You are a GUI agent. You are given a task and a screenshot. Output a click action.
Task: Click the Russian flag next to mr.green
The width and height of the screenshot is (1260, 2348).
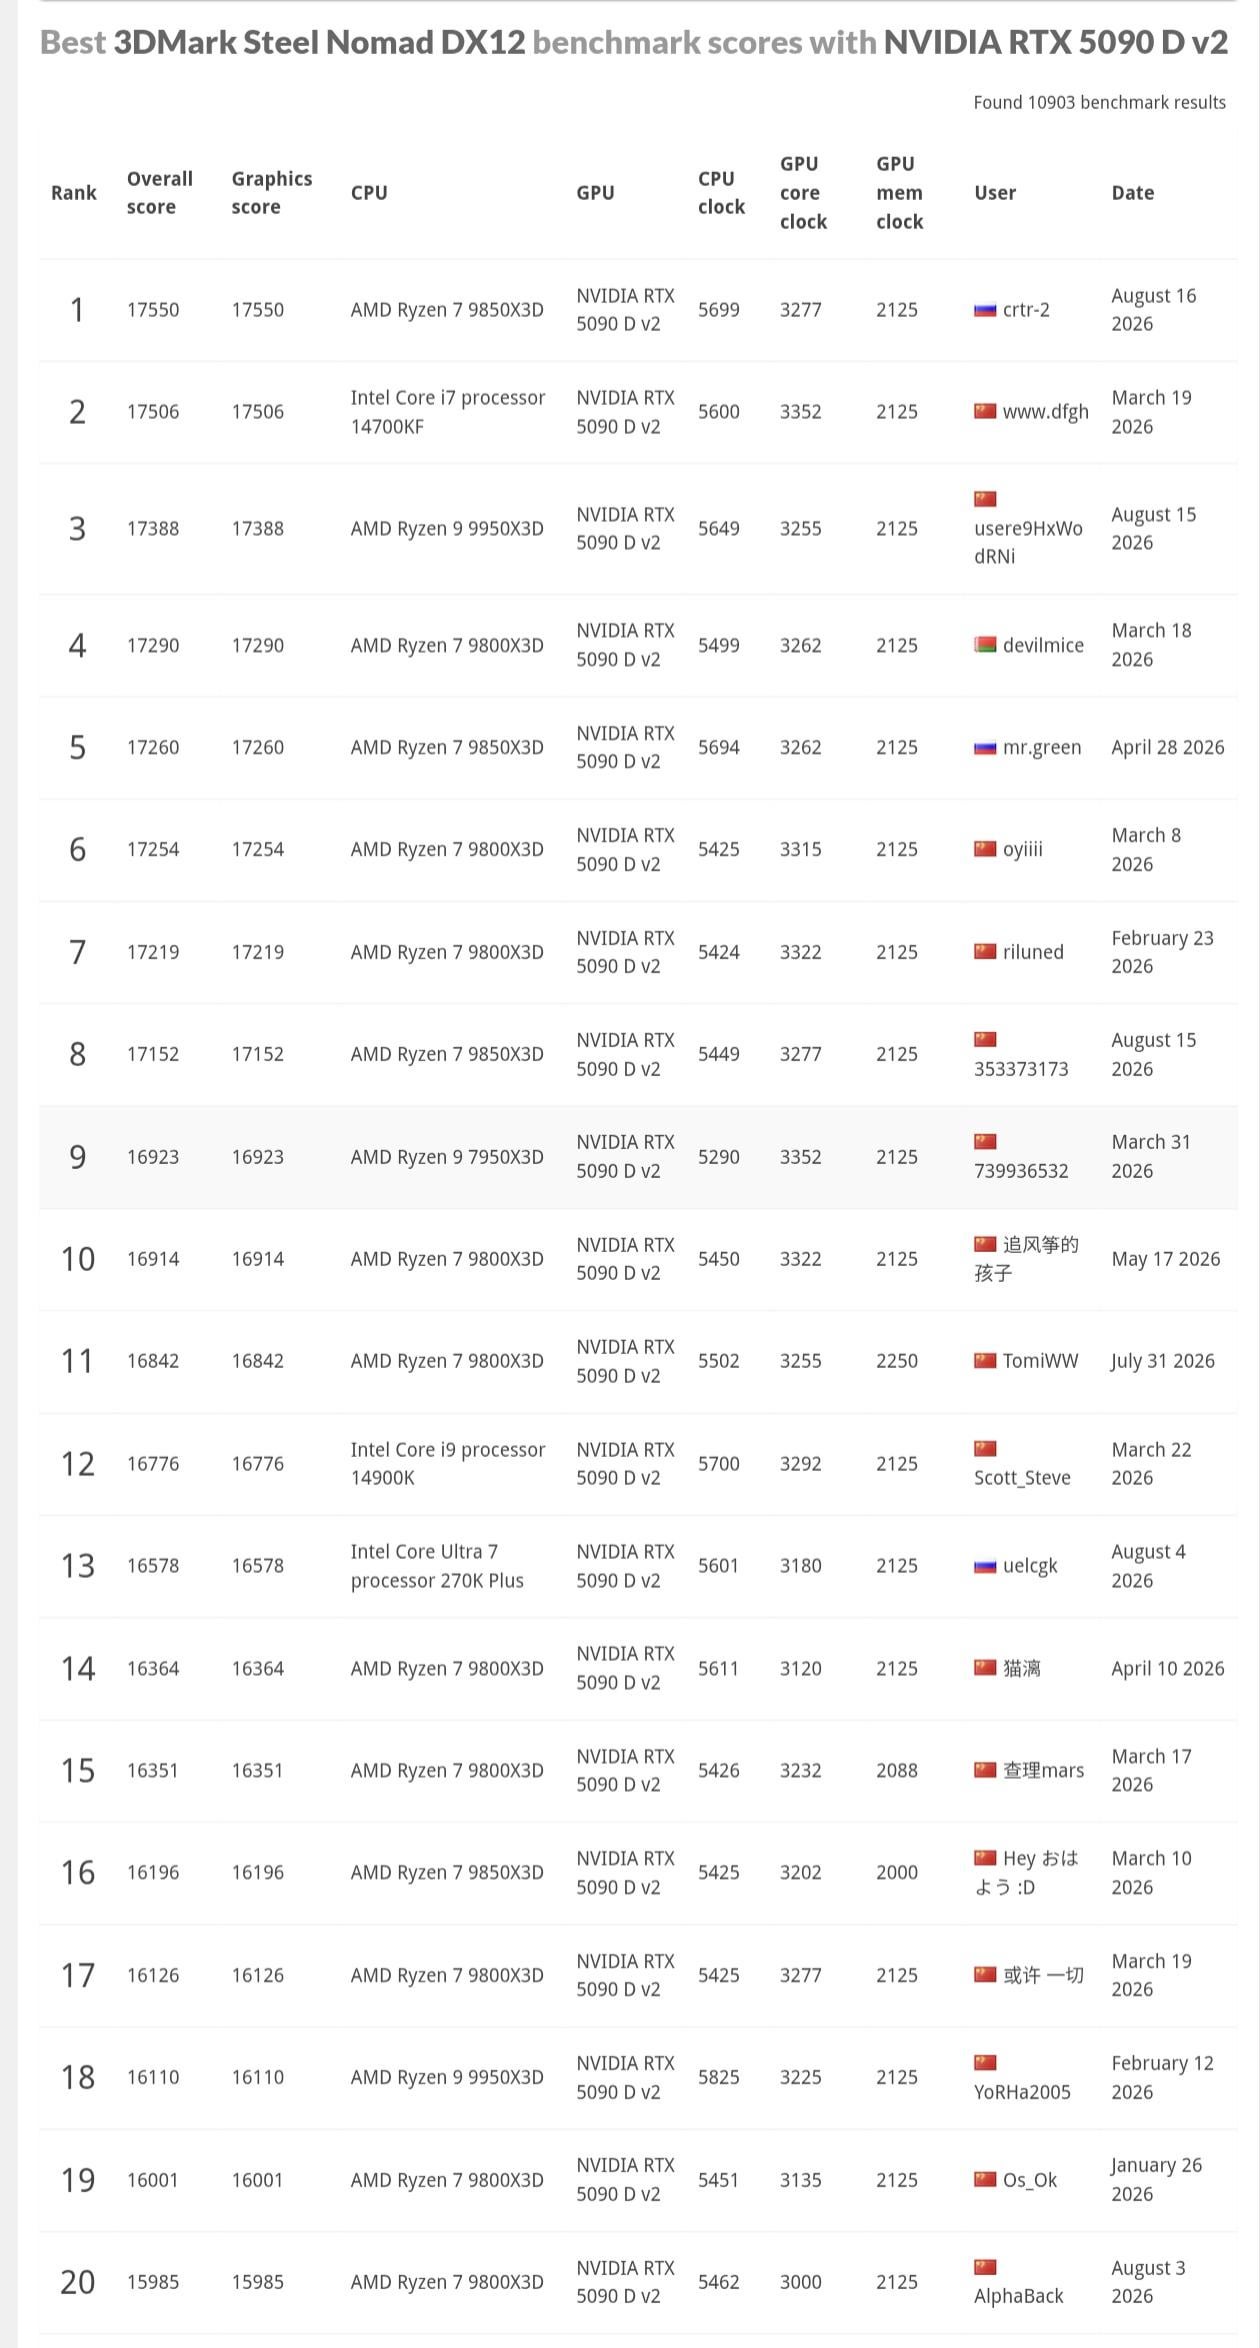985,747
